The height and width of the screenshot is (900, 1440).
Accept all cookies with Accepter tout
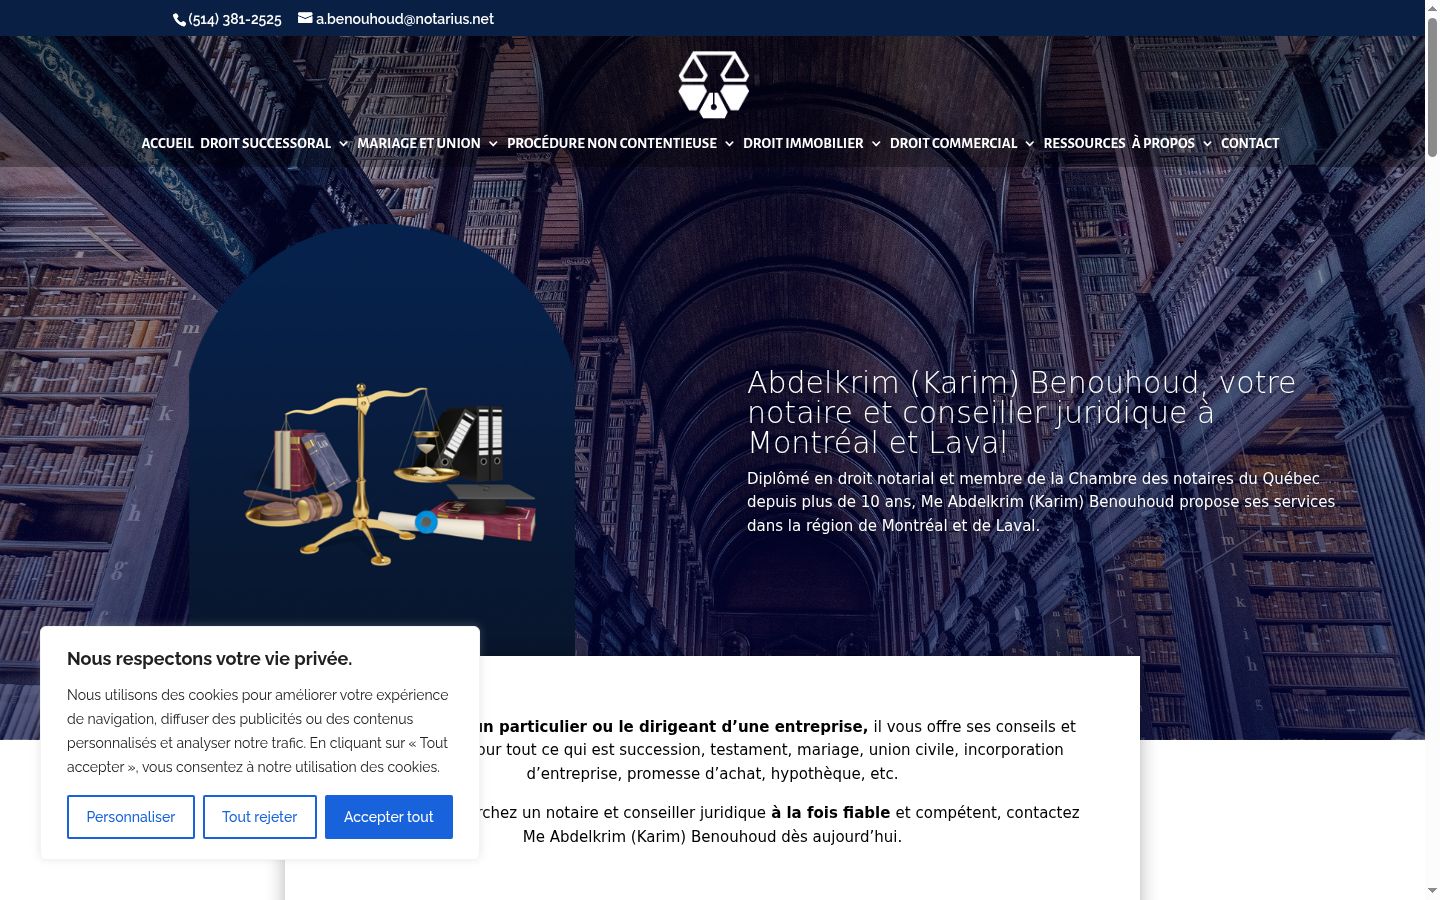pos(389,817)
